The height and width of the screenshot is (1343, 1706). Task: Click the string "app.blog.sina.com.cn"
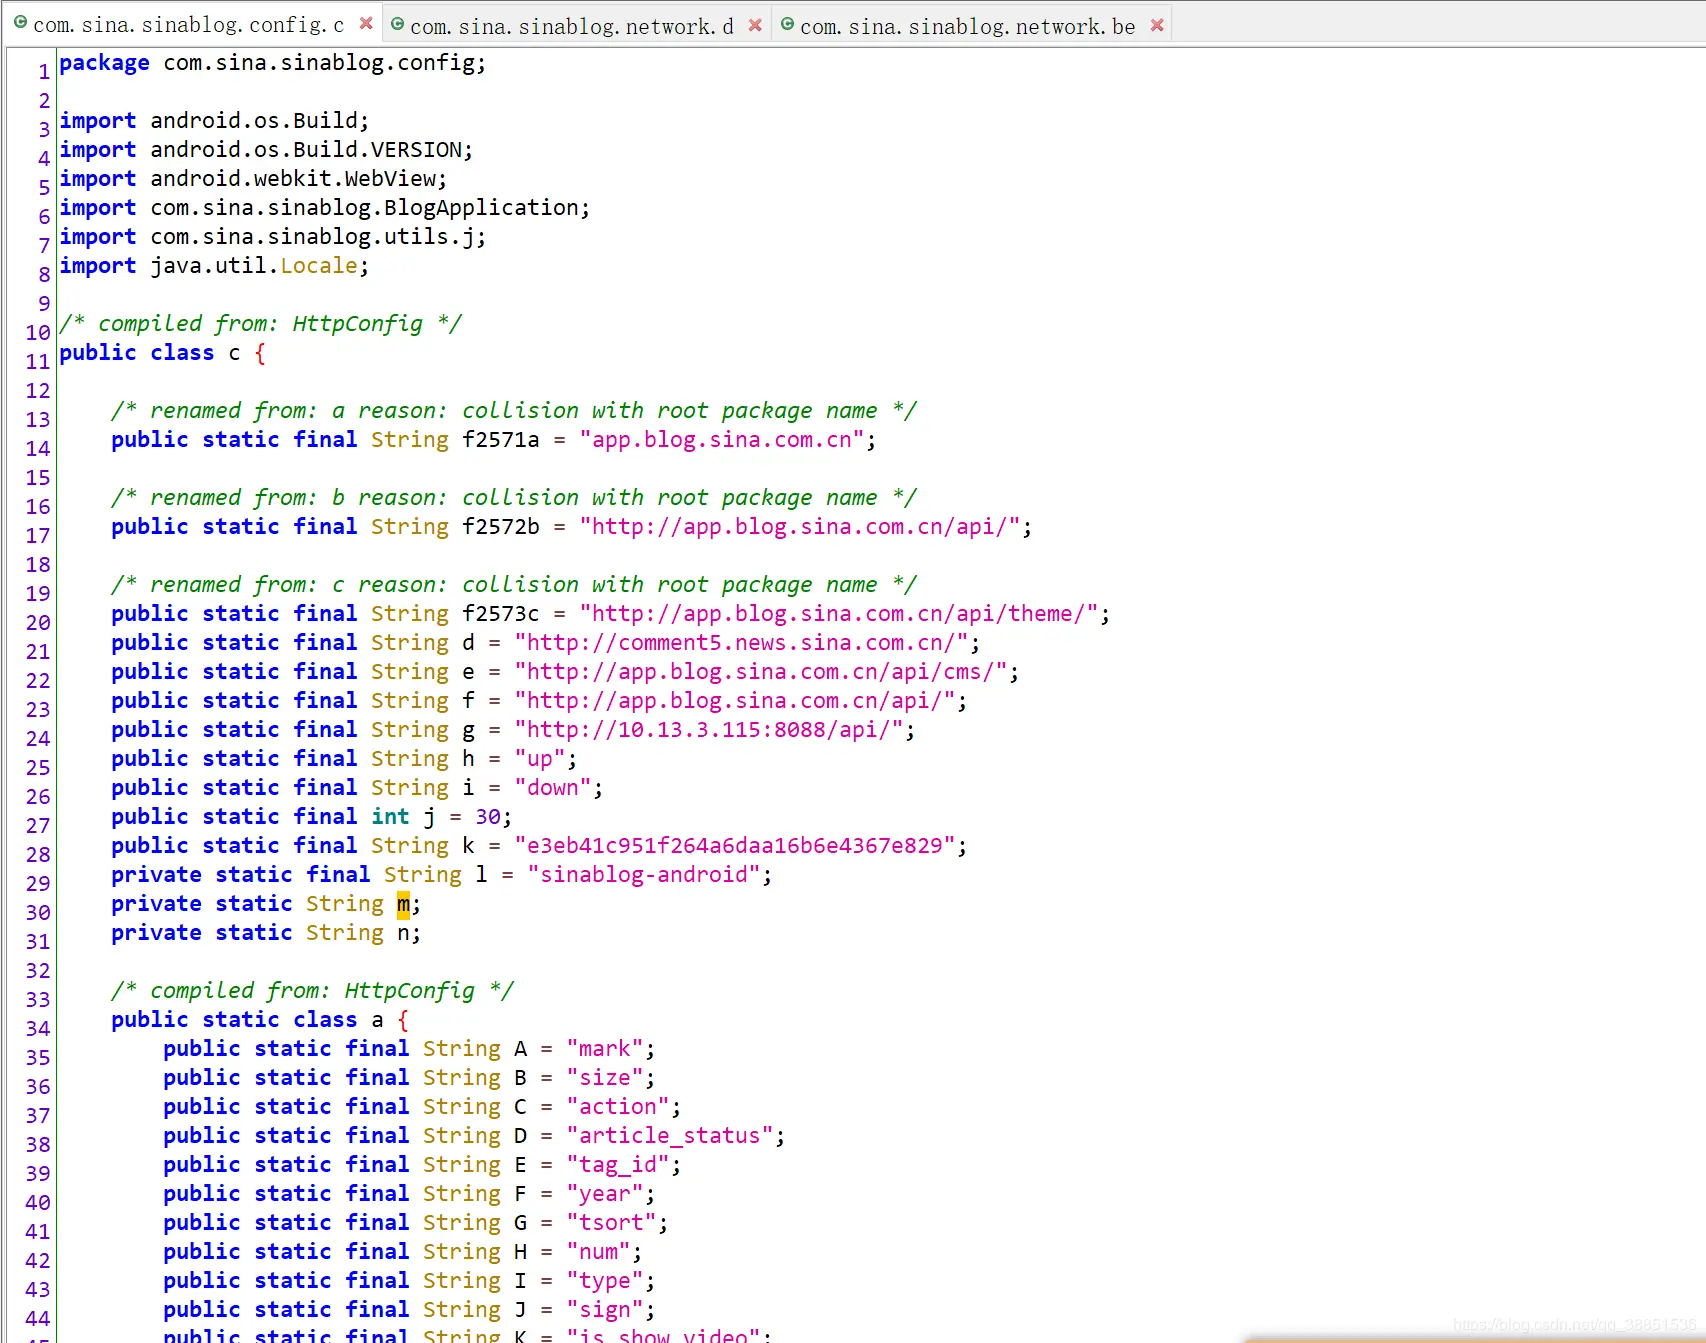[x=722, y=440]
